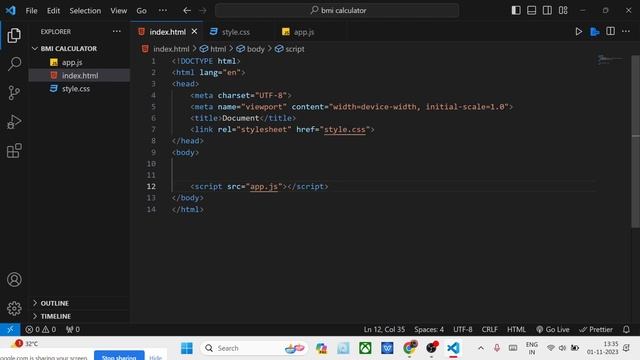Image resolution: width=640 pixels, height=360 pixels.
Task: Change indentation via Spaces: 4
Action: (429, 329)
